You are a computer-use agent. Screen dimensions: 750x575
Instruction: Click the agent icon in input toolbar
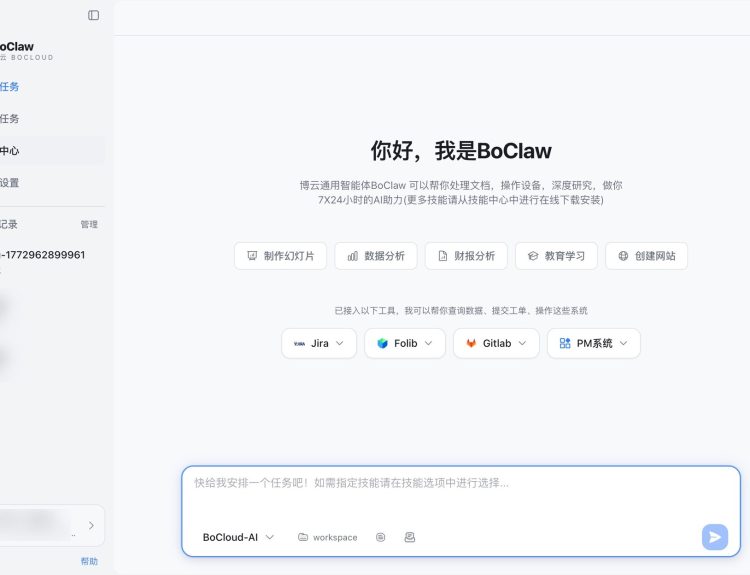point(409,537)
